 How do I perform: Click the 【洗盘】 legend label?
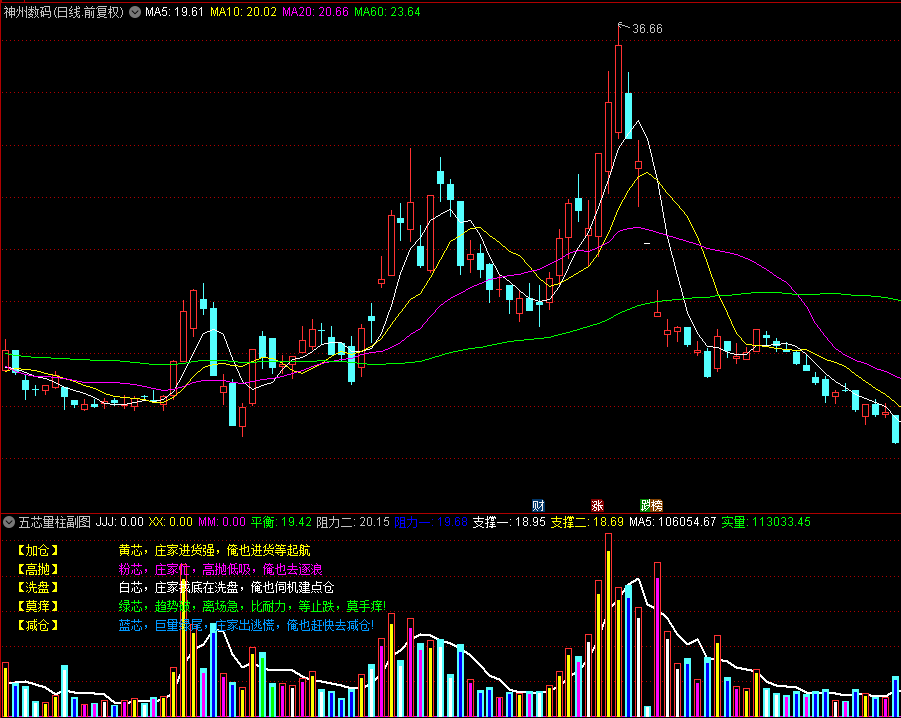point(37,588)
